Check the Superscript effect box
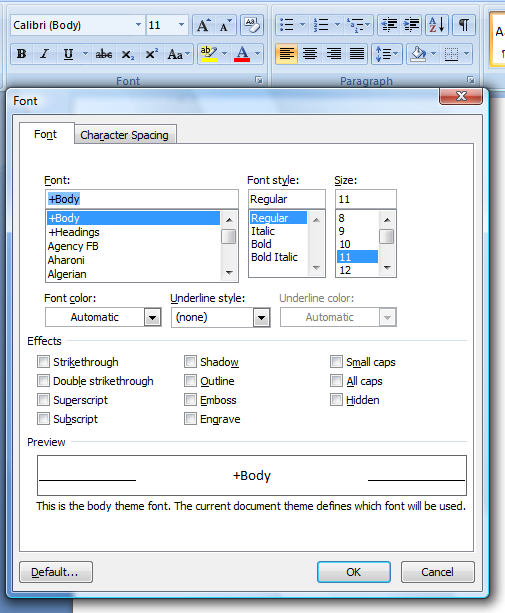The height and width of the screenshot is (613, 505). pyautogui.click(x=43, y=400)
